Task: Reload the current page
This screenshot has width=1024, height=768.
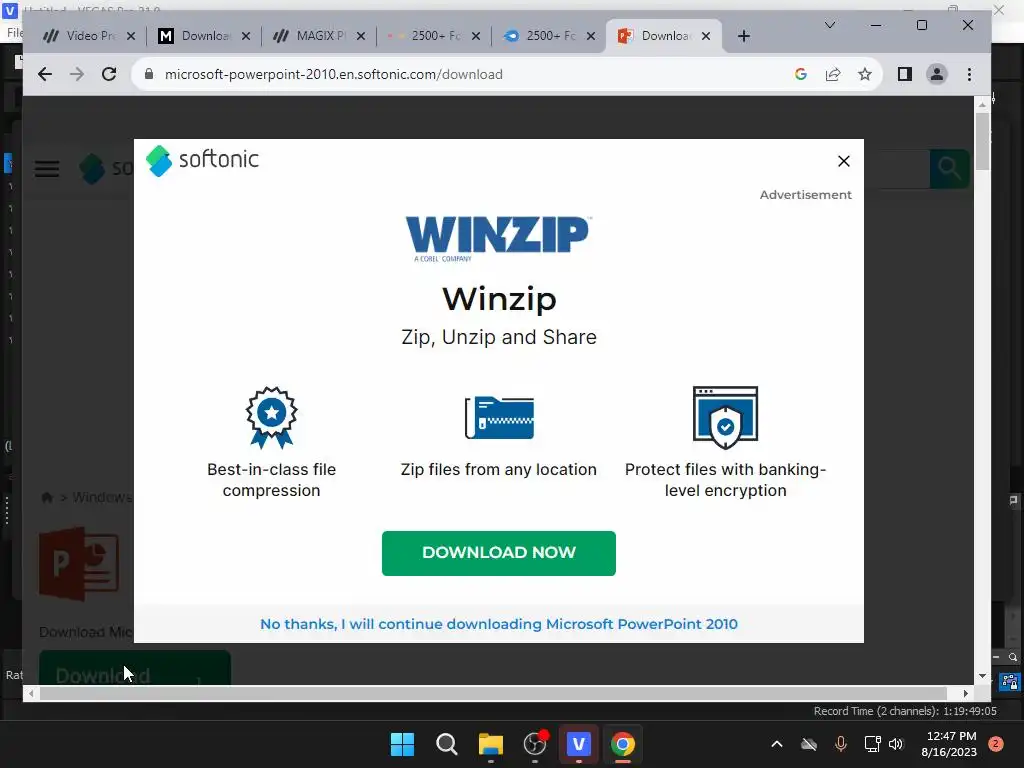Action: pyautogui.click(x=109, y=74)
